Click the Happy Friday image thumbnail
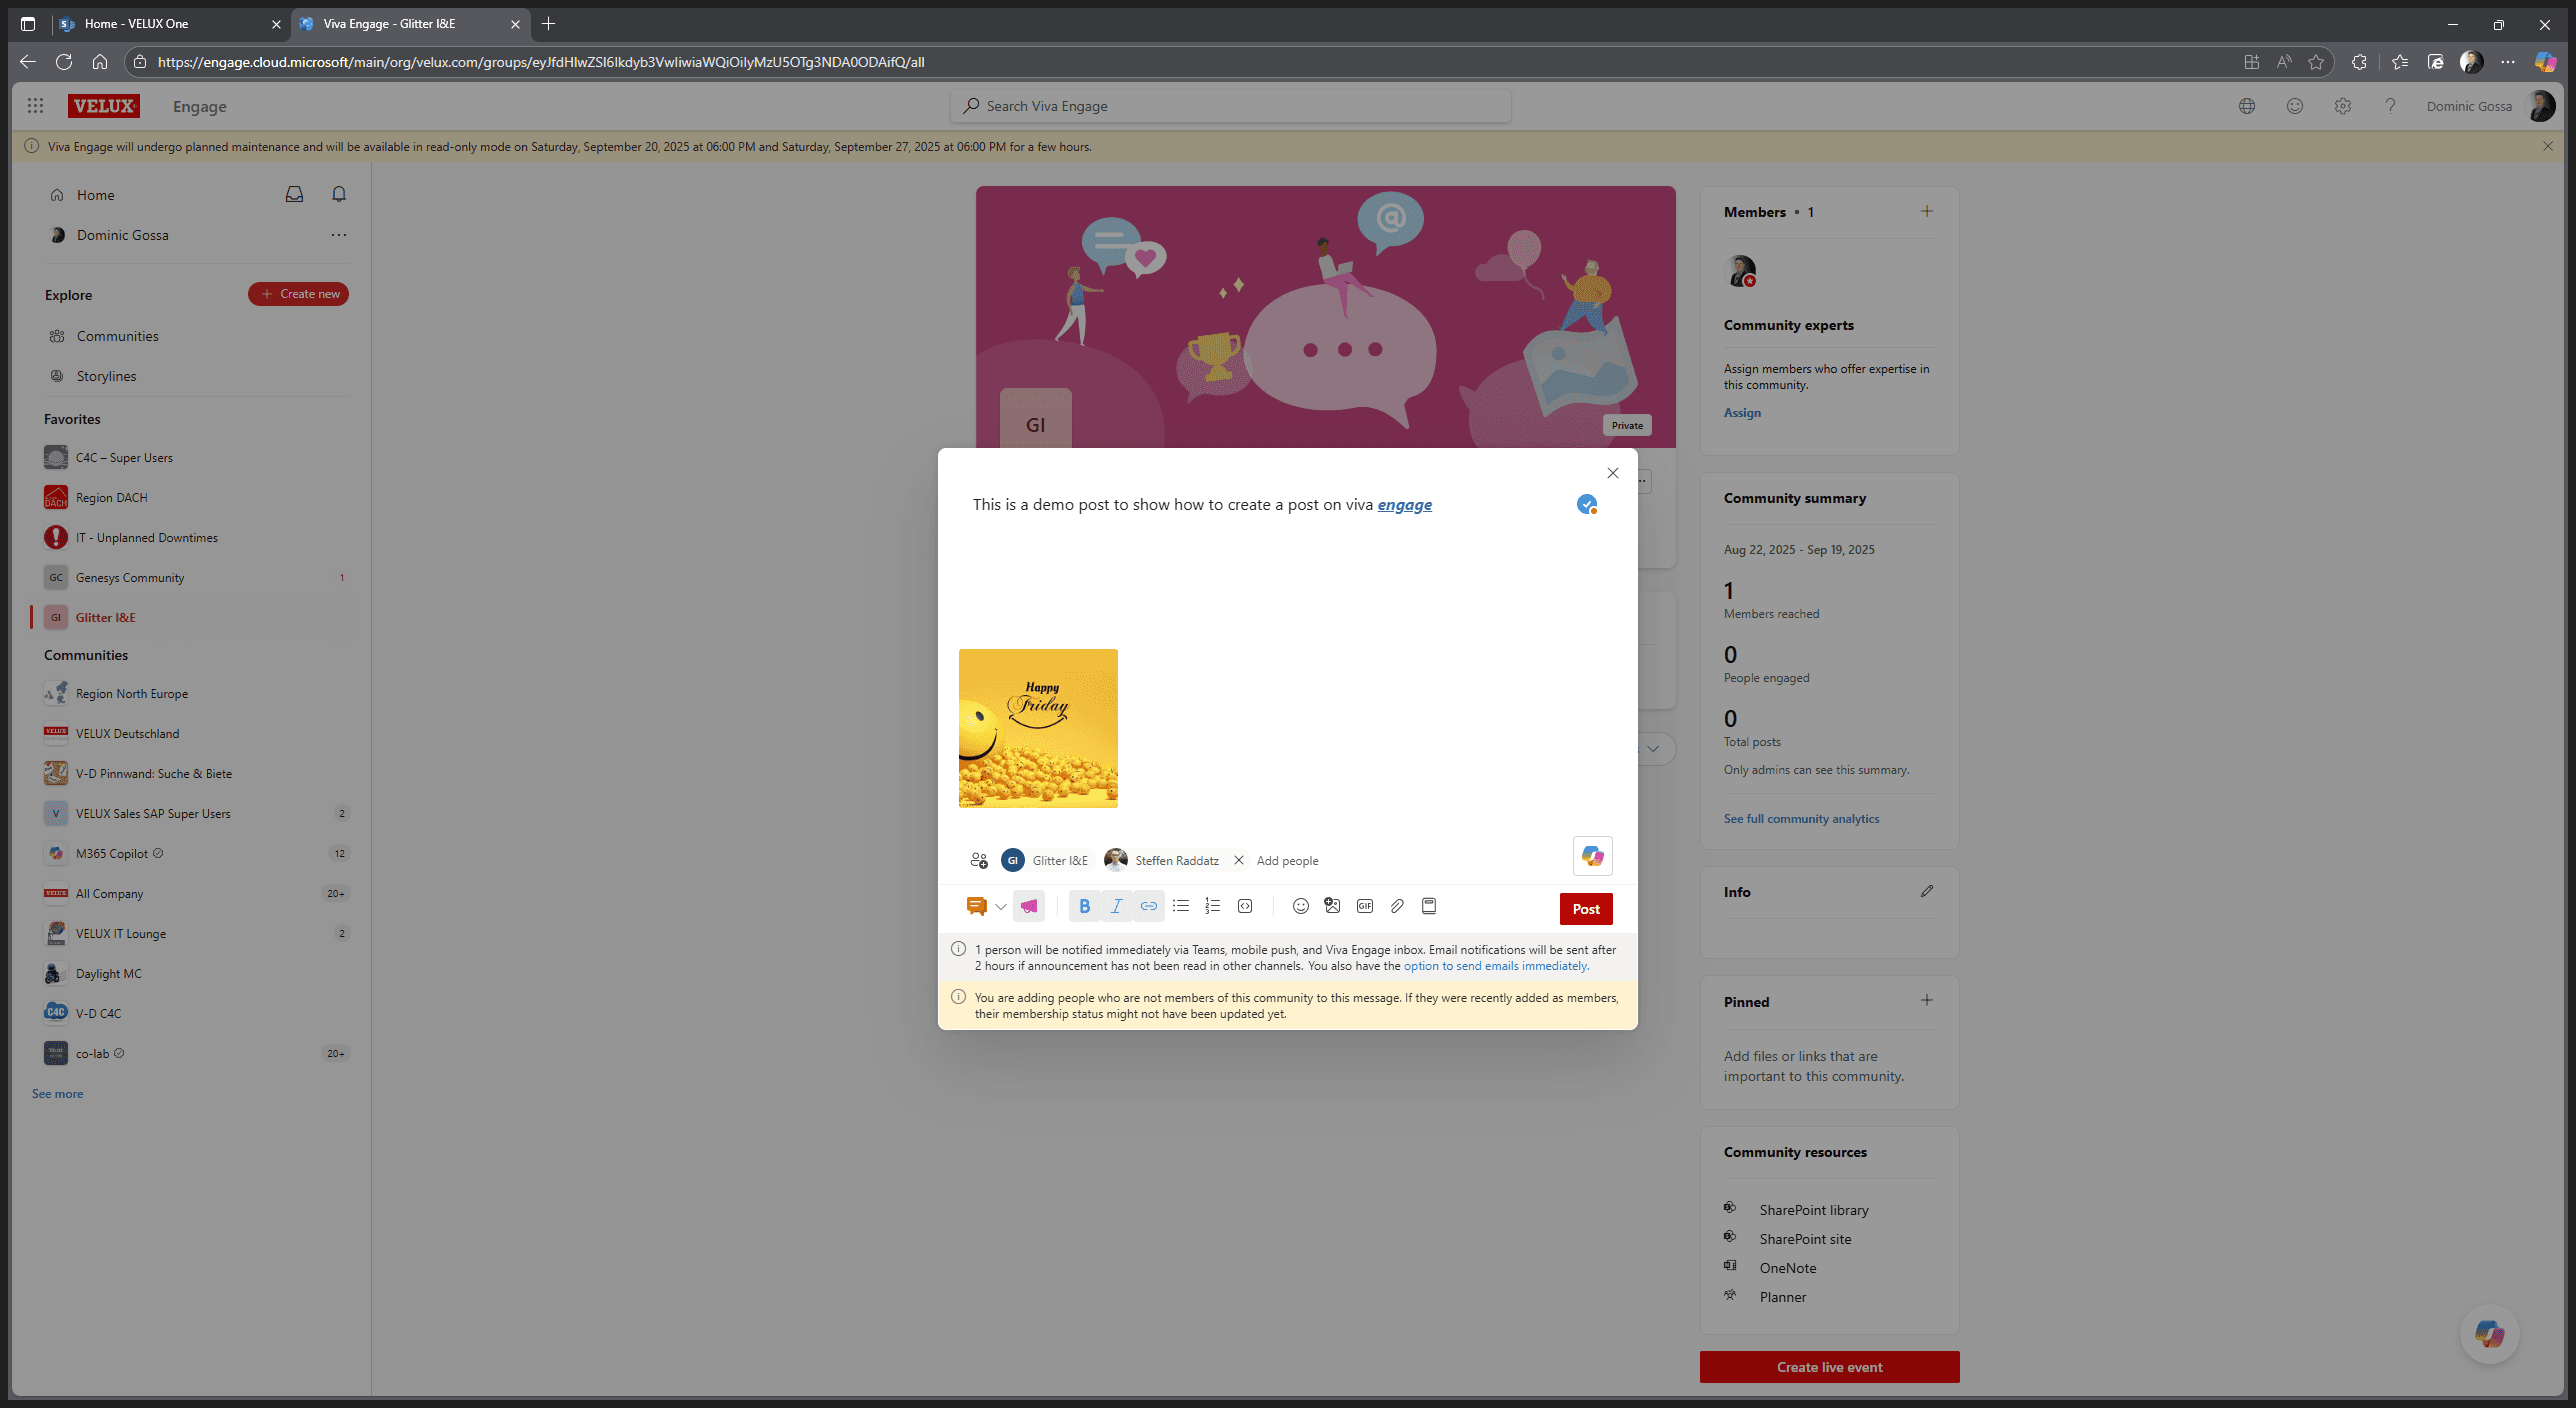 pyautogui.click(x=1038, y=728)
